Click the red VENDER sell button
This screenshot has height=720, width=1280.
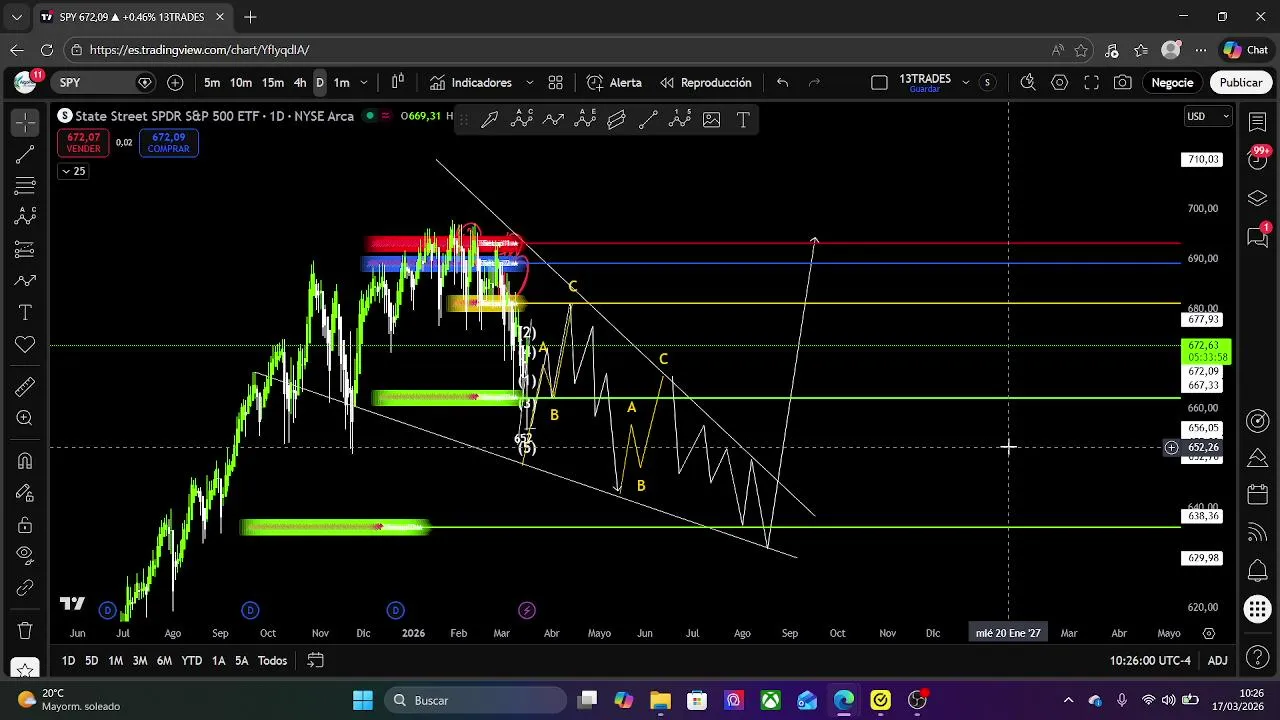click(84, 143)
